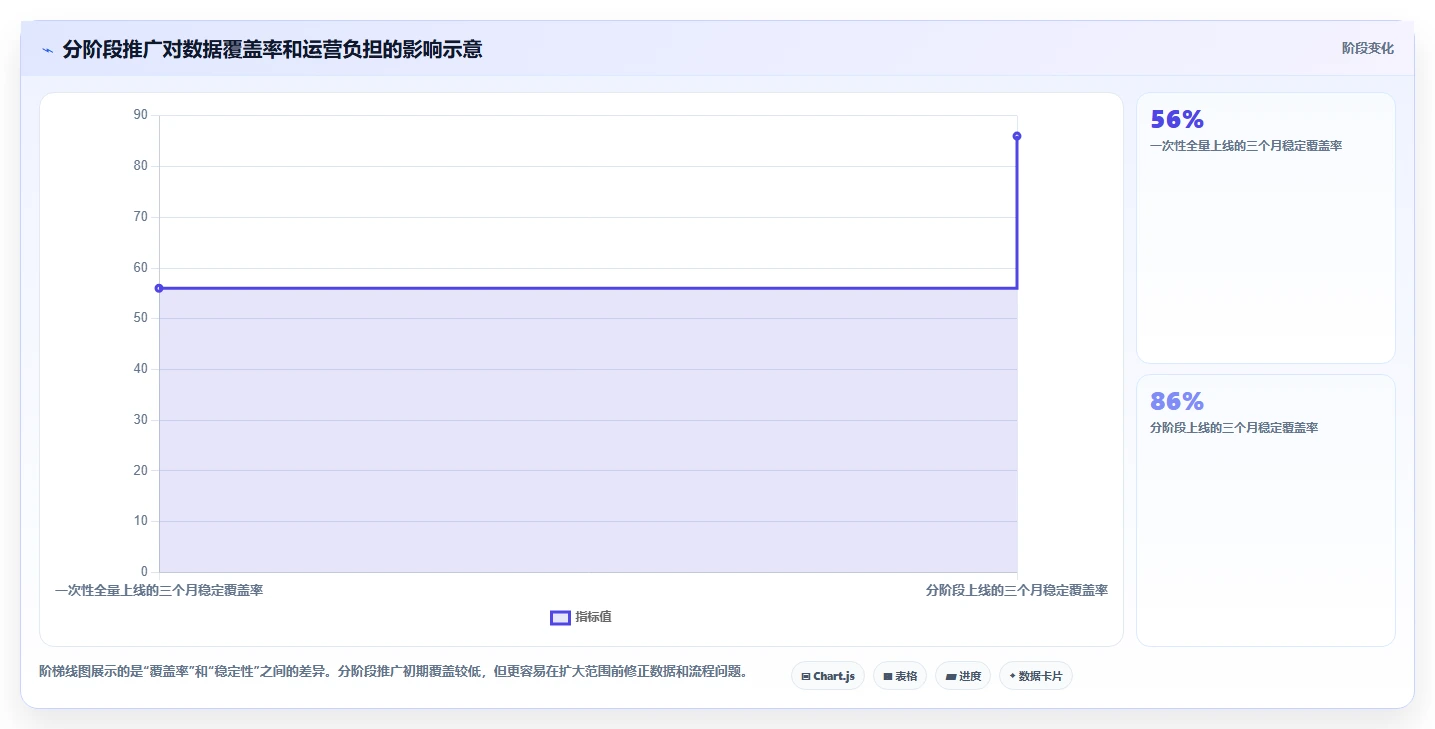Click the x-axis label 分阶段上线的三个月稳定覆盖率
The height and width of the screenshot is (729, 1435).
[1017, 591]
